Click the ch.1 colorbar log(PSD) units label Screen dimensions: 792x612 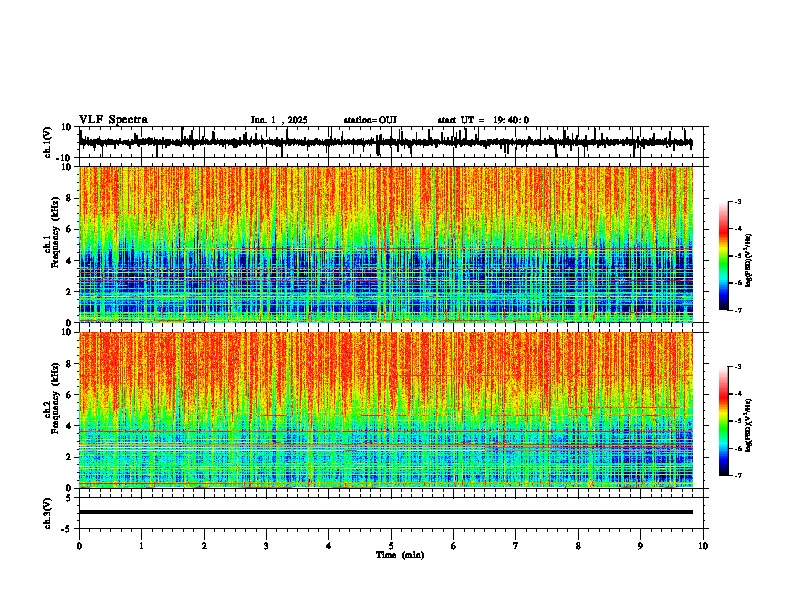click(x=749, y=261)
